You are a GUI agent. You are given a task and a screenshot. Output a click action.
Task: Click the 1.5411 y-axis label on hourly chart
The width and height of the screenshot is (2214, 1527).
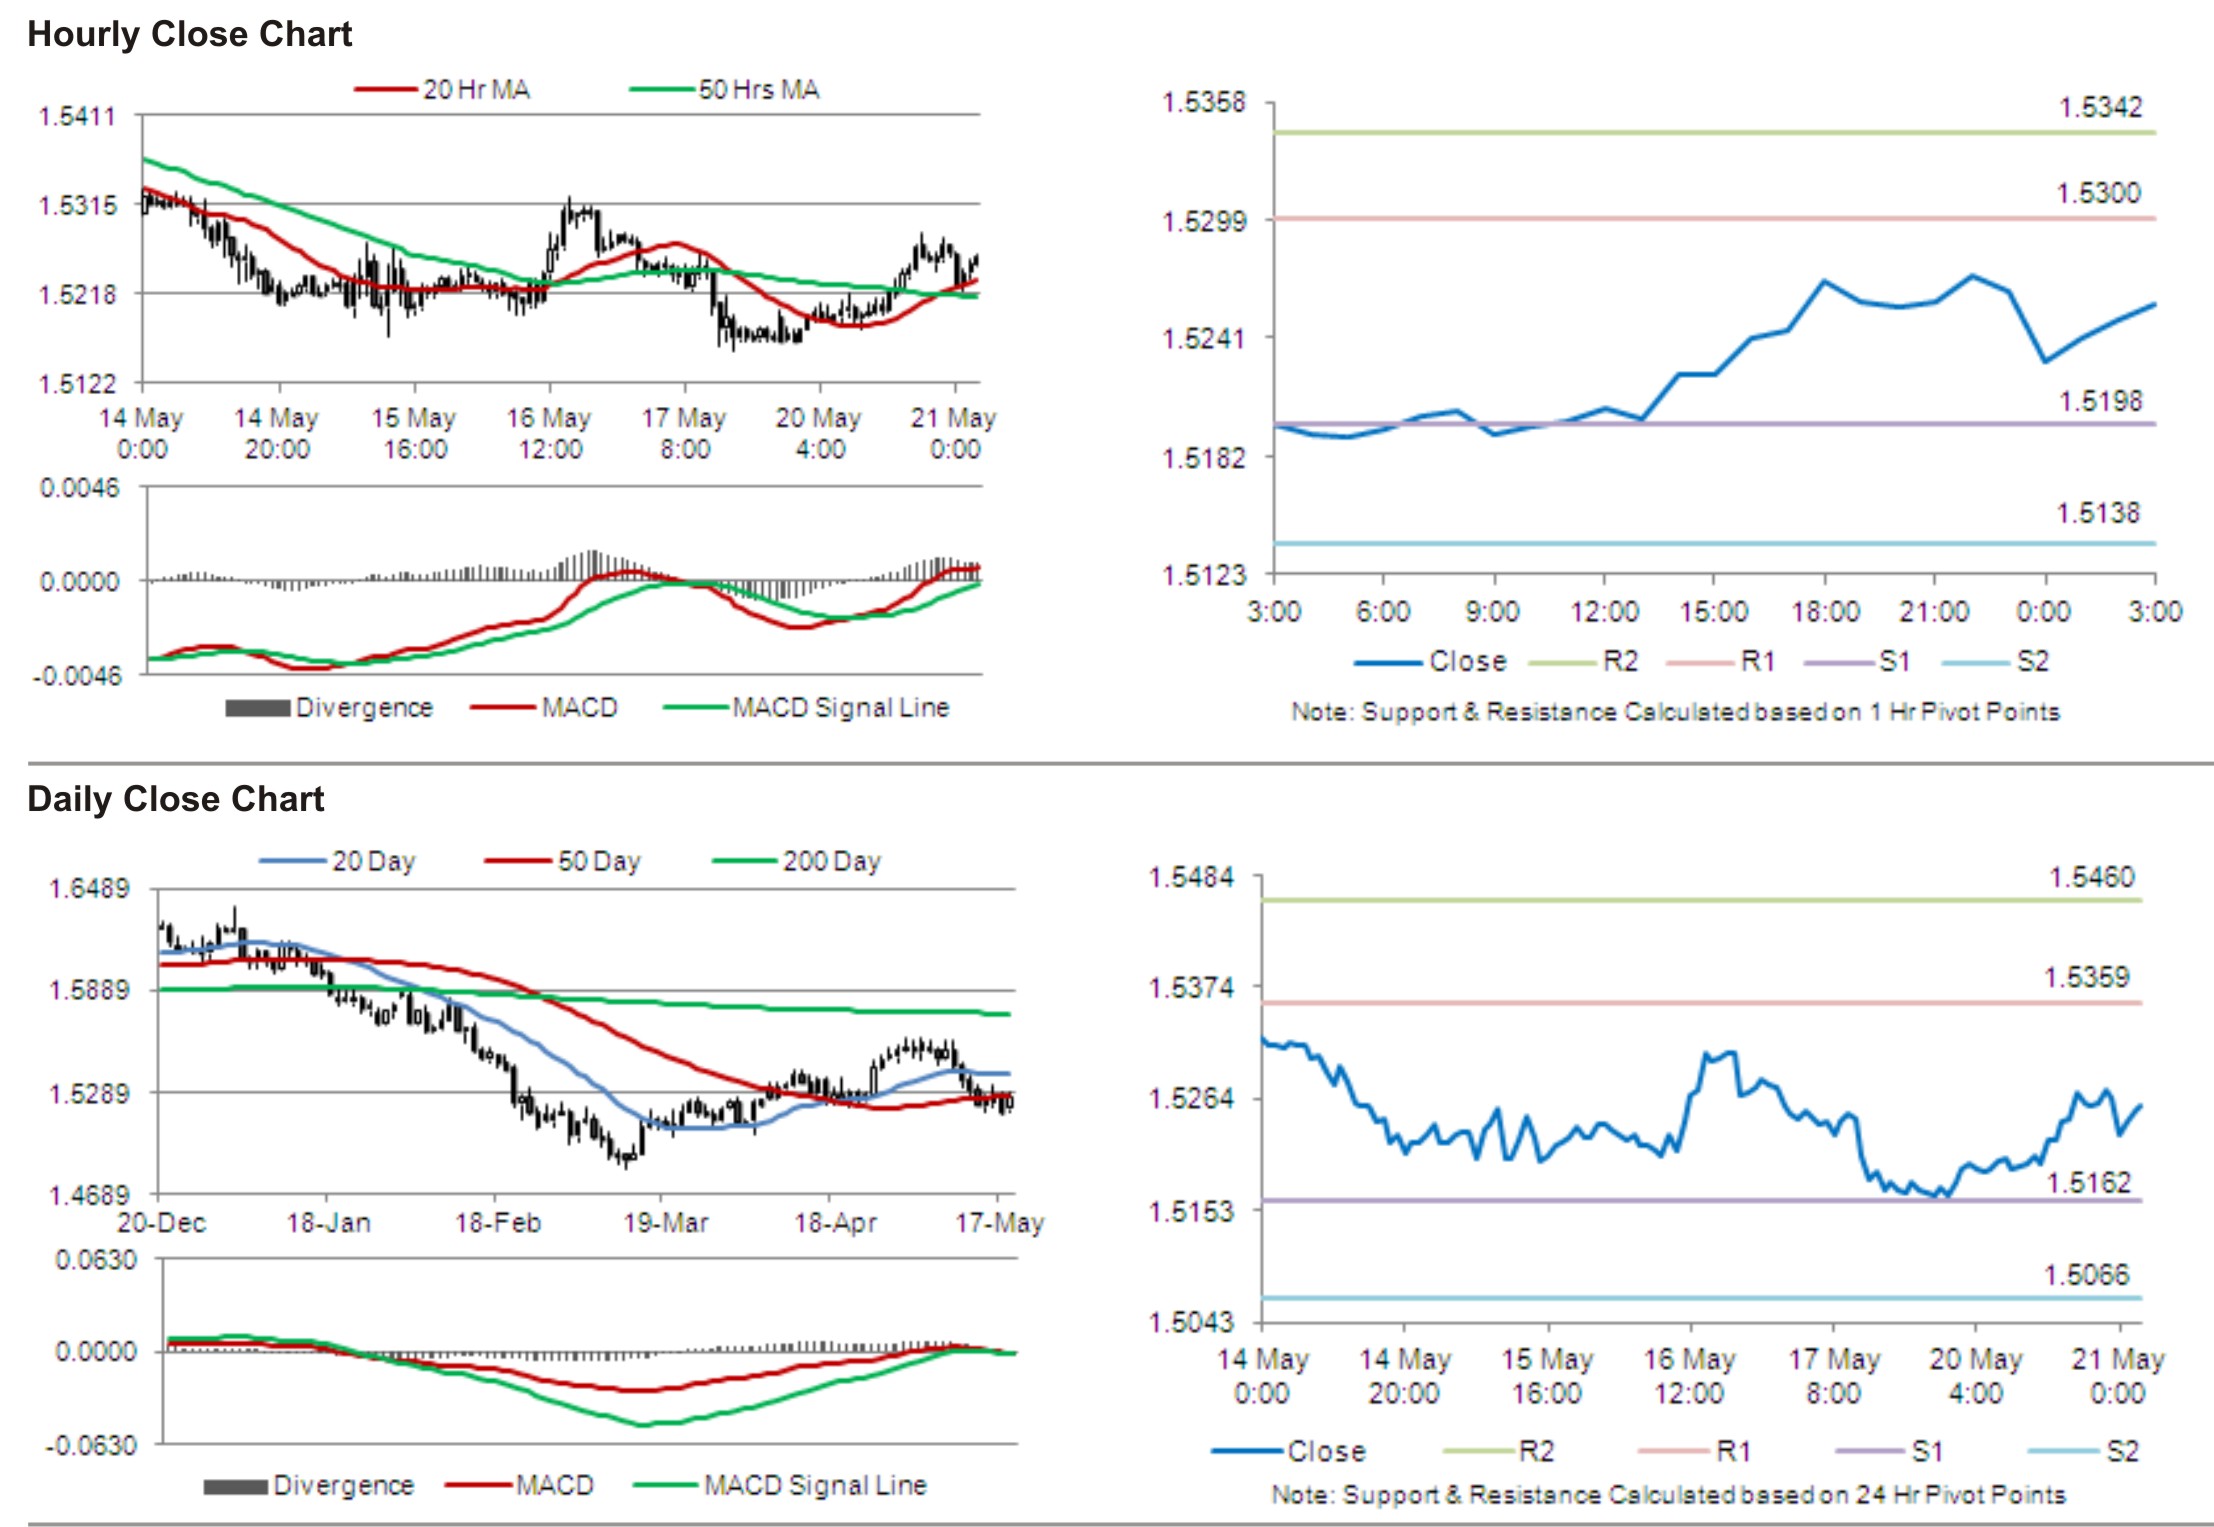[77, 116]
